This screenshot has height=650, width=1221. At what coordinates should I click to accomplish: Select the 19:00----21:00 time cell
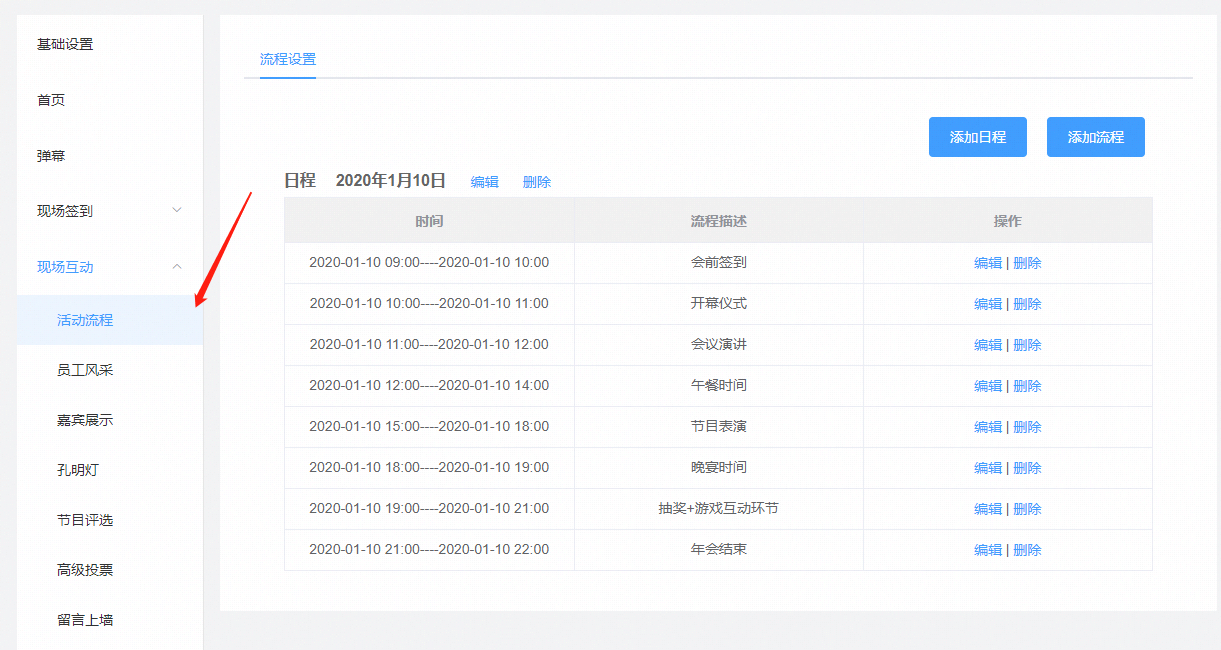429,509
